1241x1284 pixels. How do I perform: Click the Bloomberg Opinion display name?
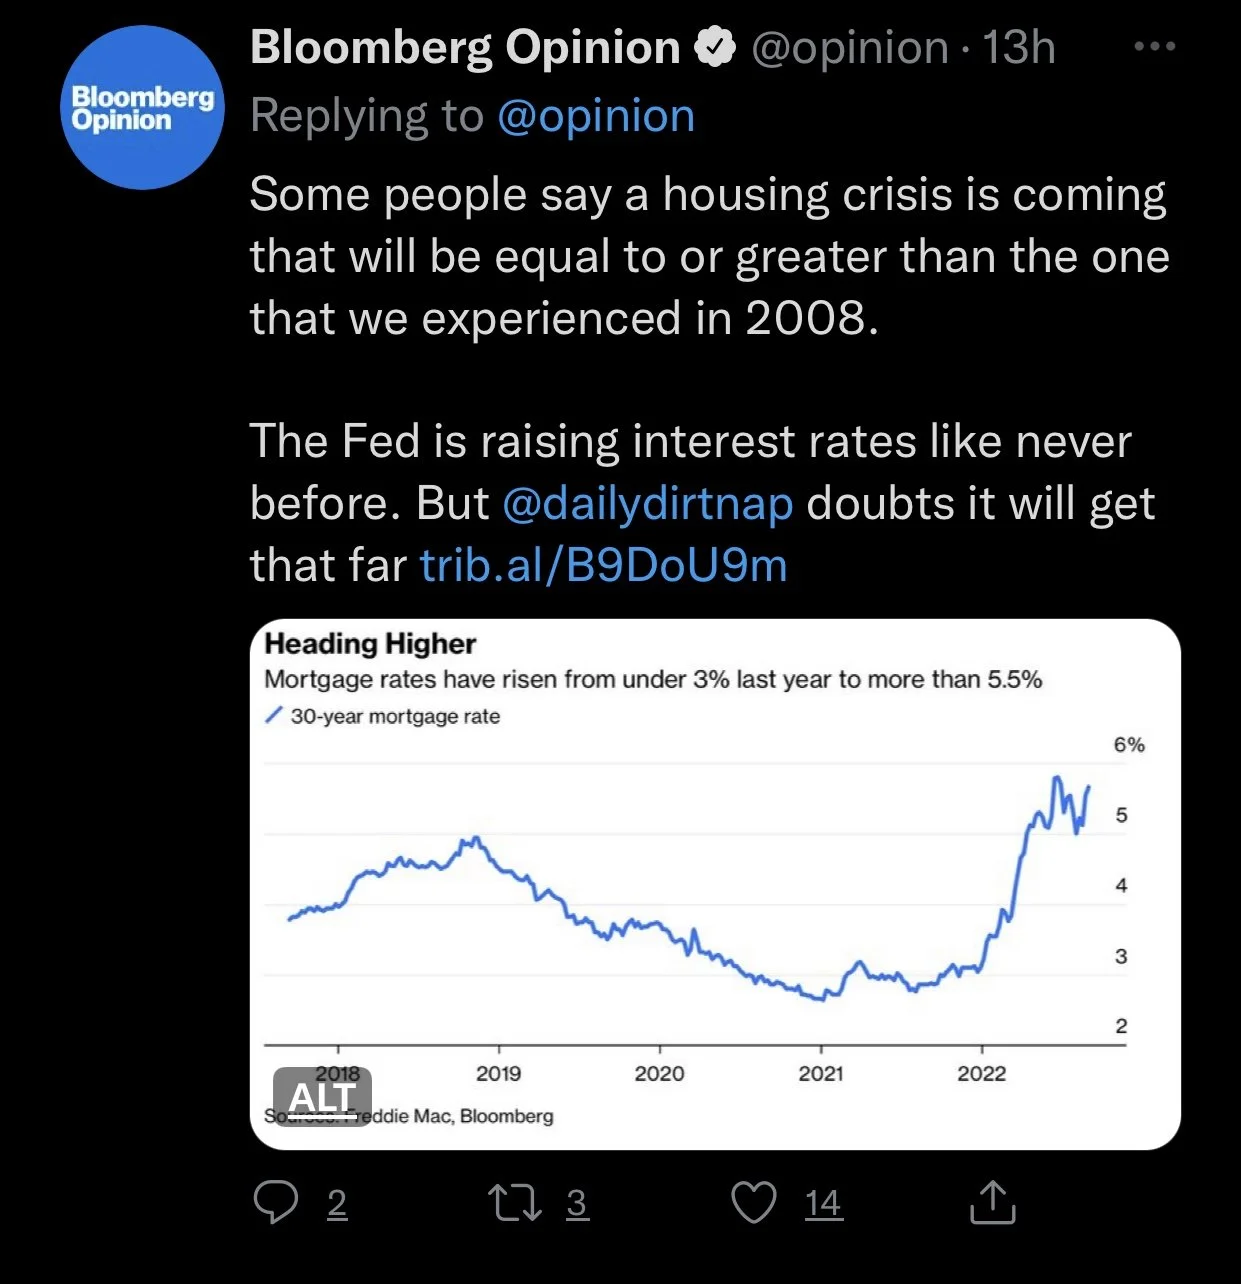(x=465, y=48)
